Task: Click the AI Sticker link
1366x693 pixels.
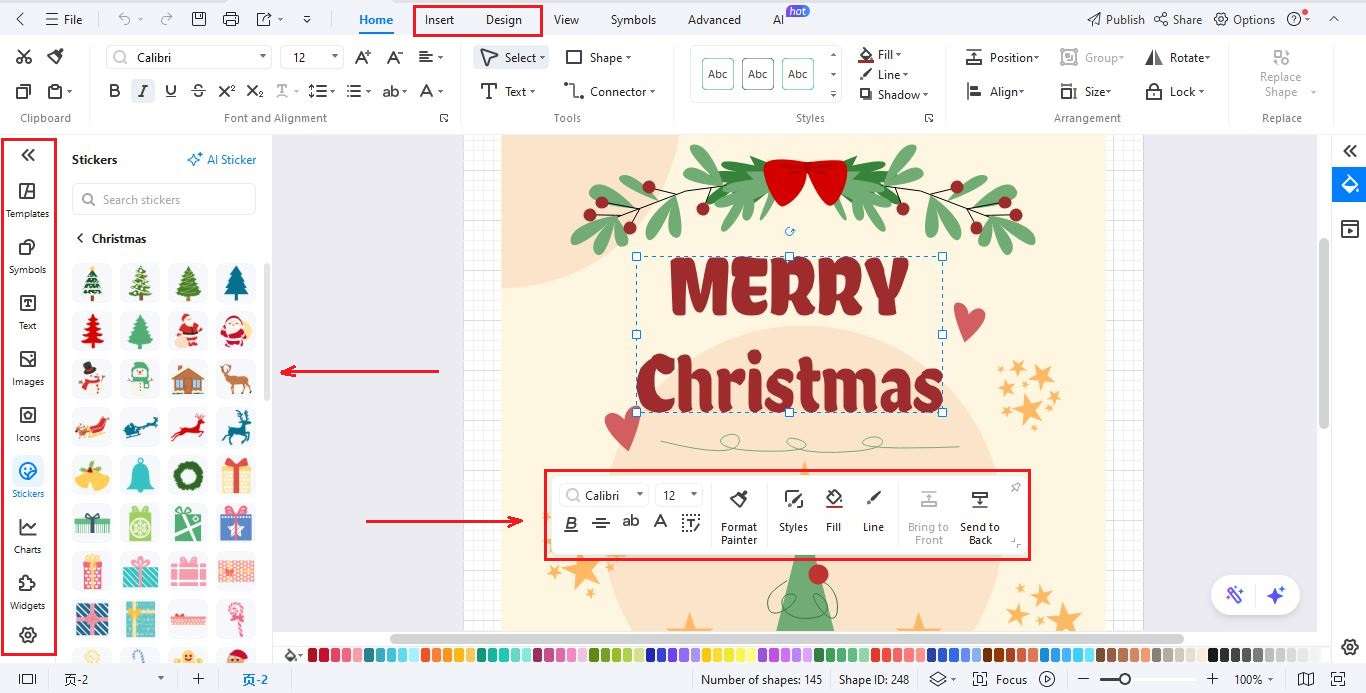Action: [222, 159]
